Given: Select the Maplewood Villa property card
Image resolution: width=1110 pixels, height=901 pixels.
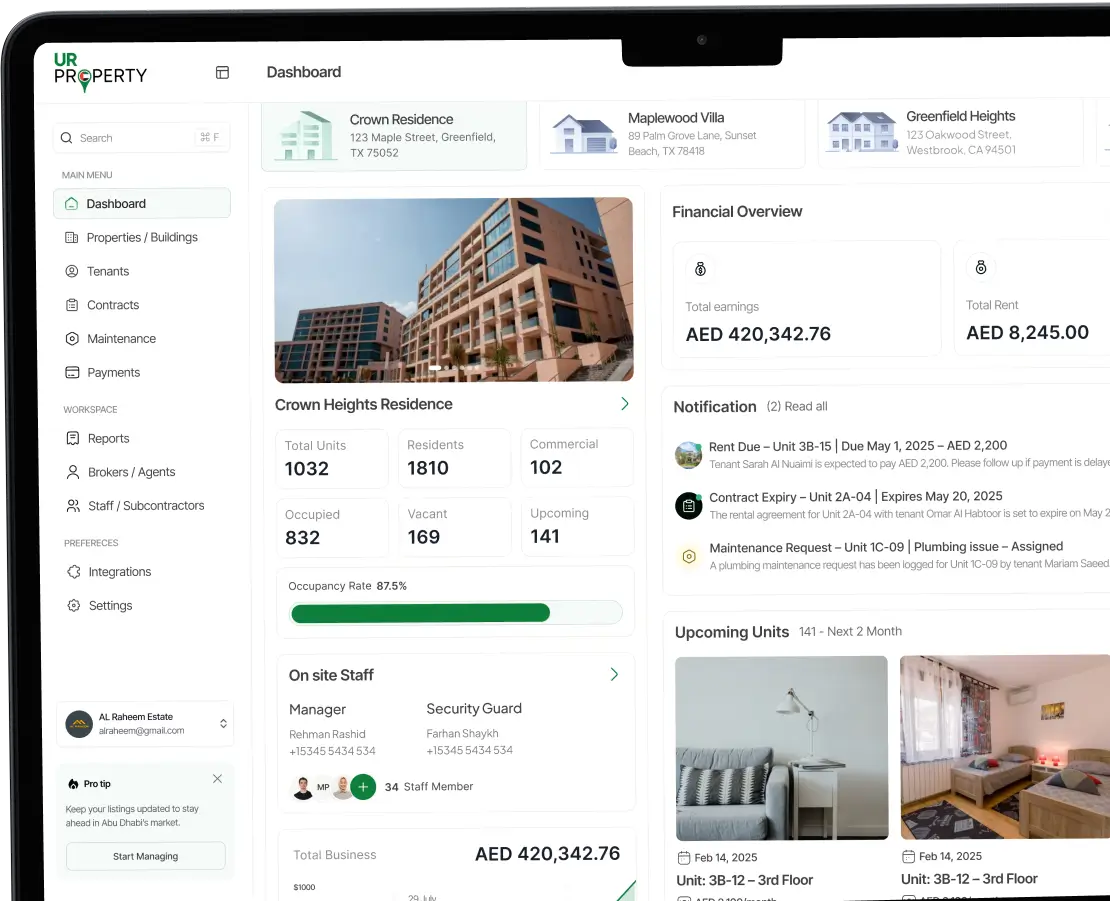Looking at the screenshot, I should [x=671, y=134].
